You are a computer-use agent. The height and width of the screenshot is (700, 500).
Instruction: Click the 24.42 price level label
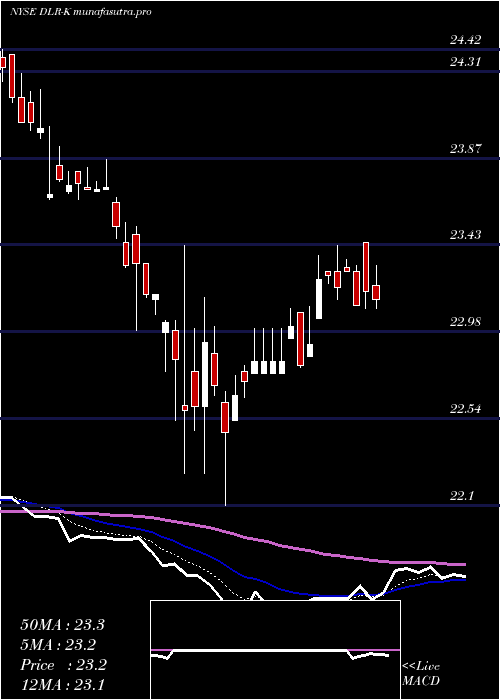(465, 41)
